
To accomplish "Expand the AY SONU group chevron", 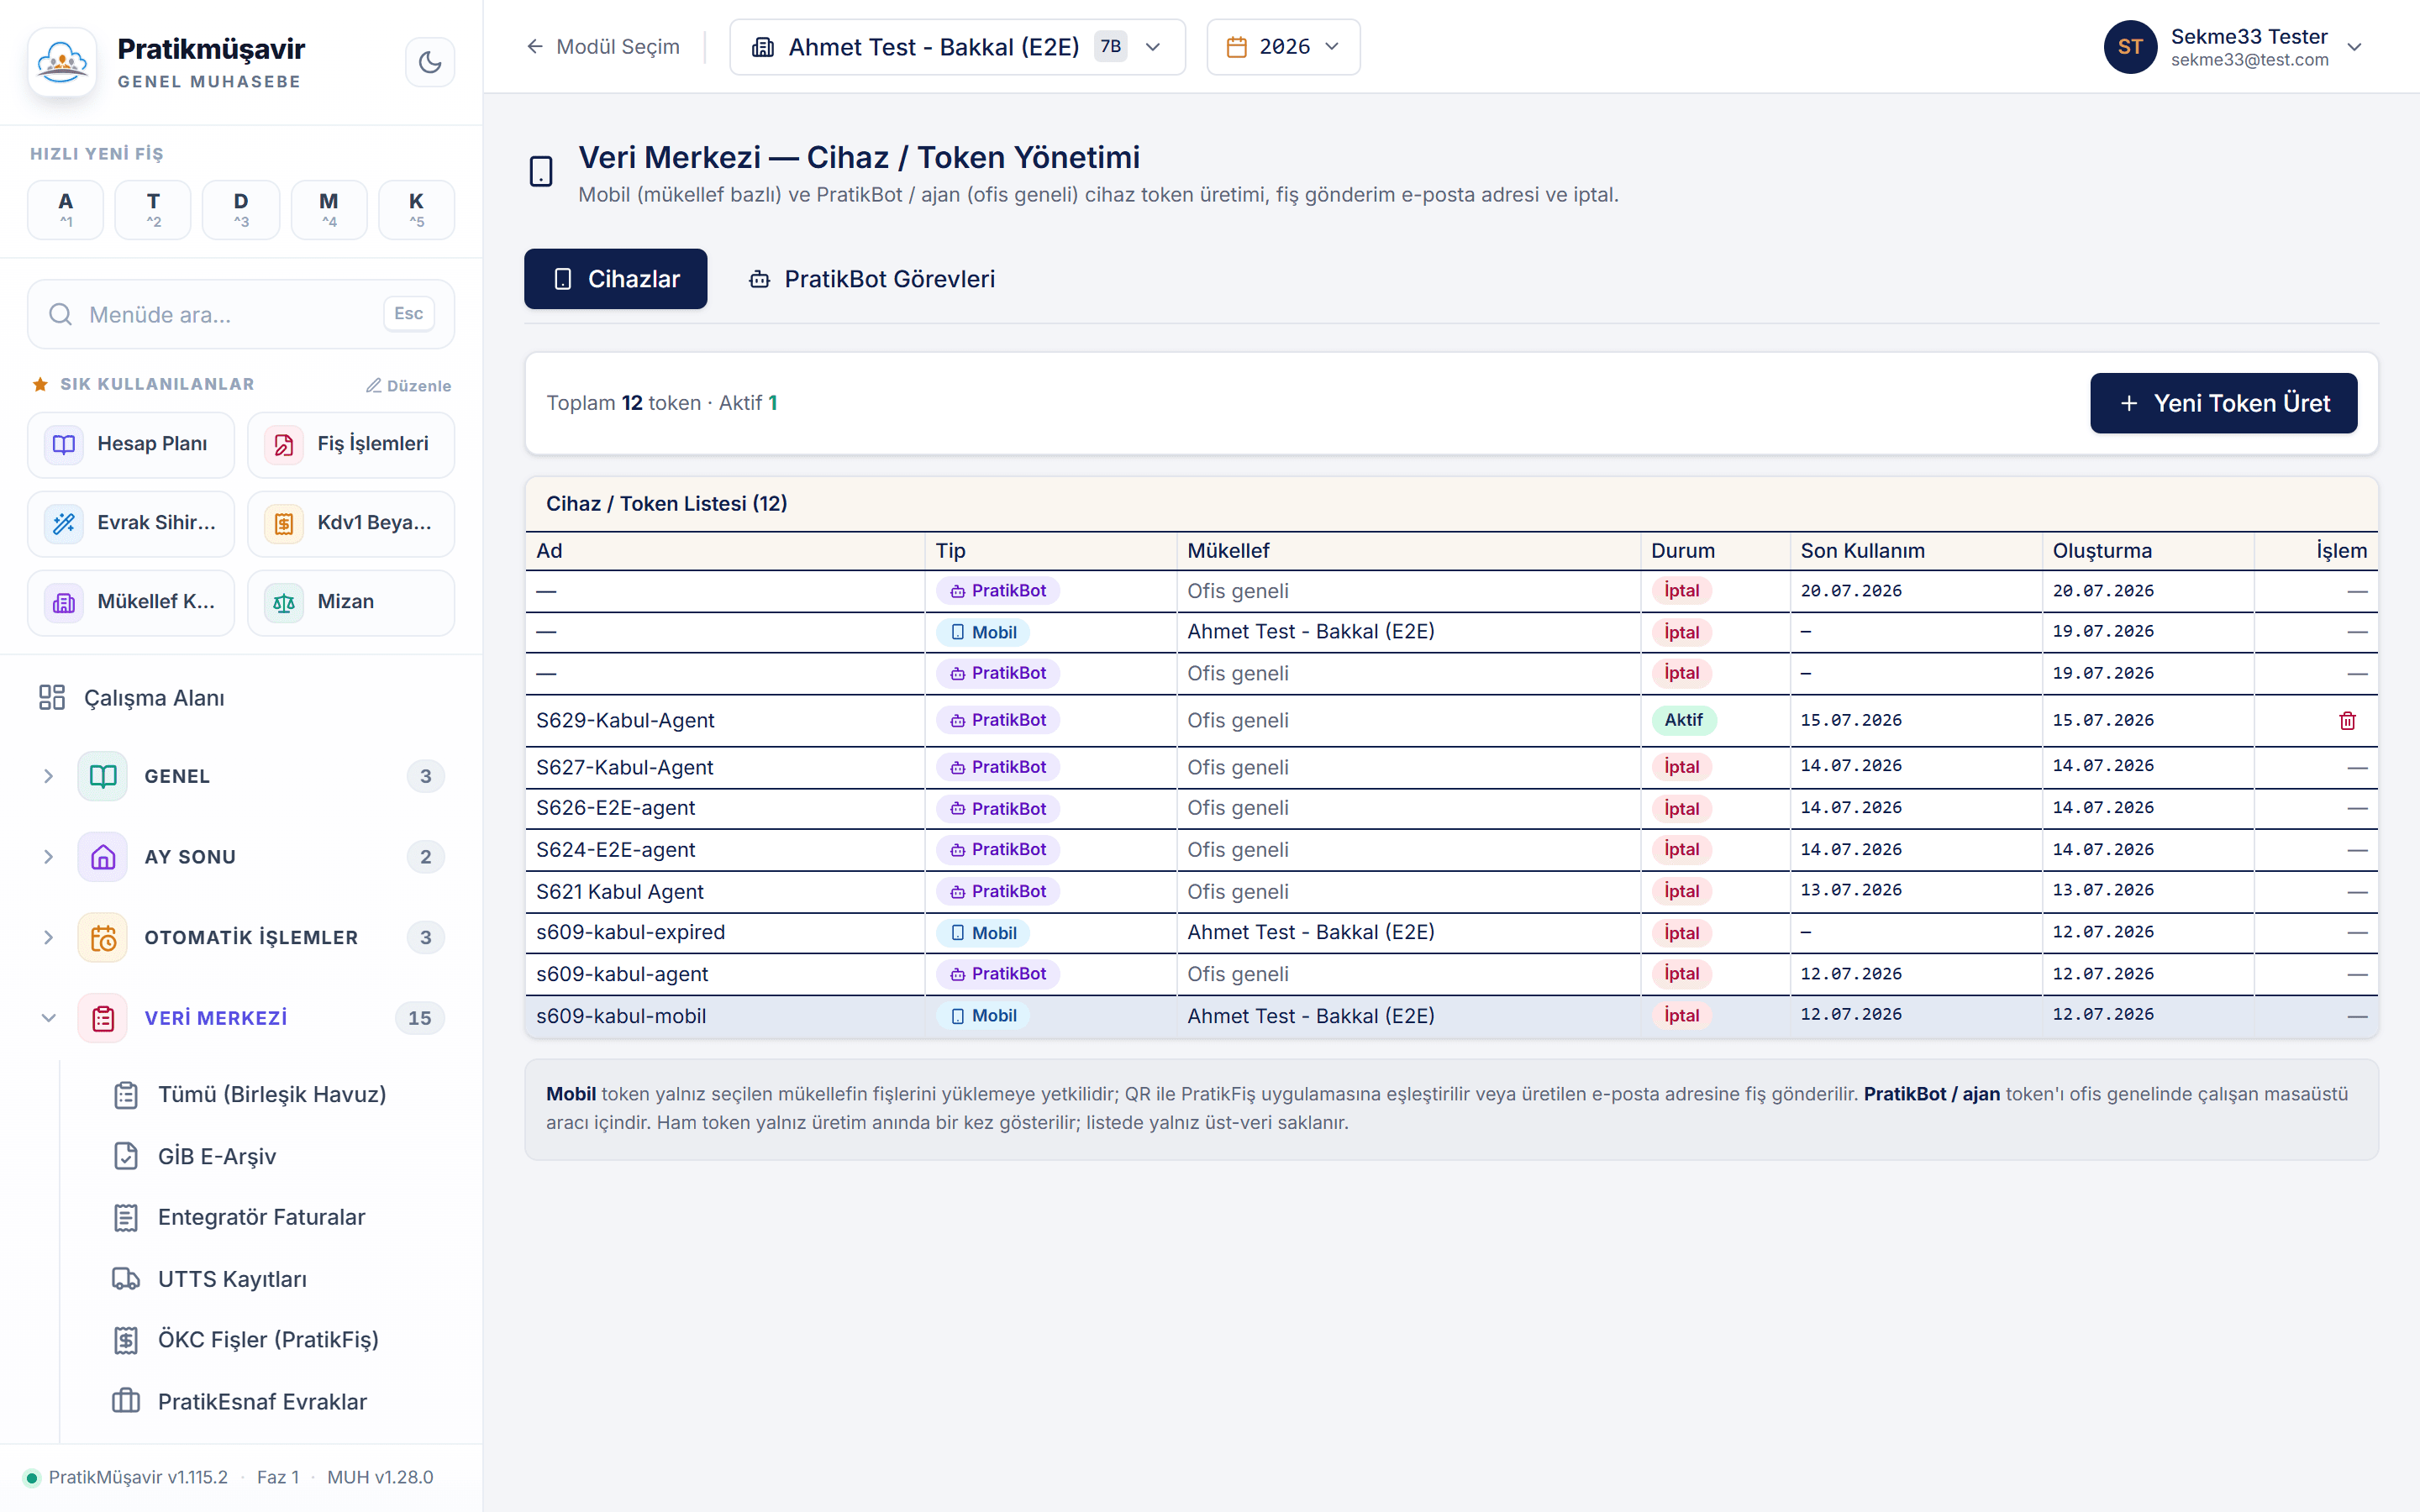I will tap(48, 857).
